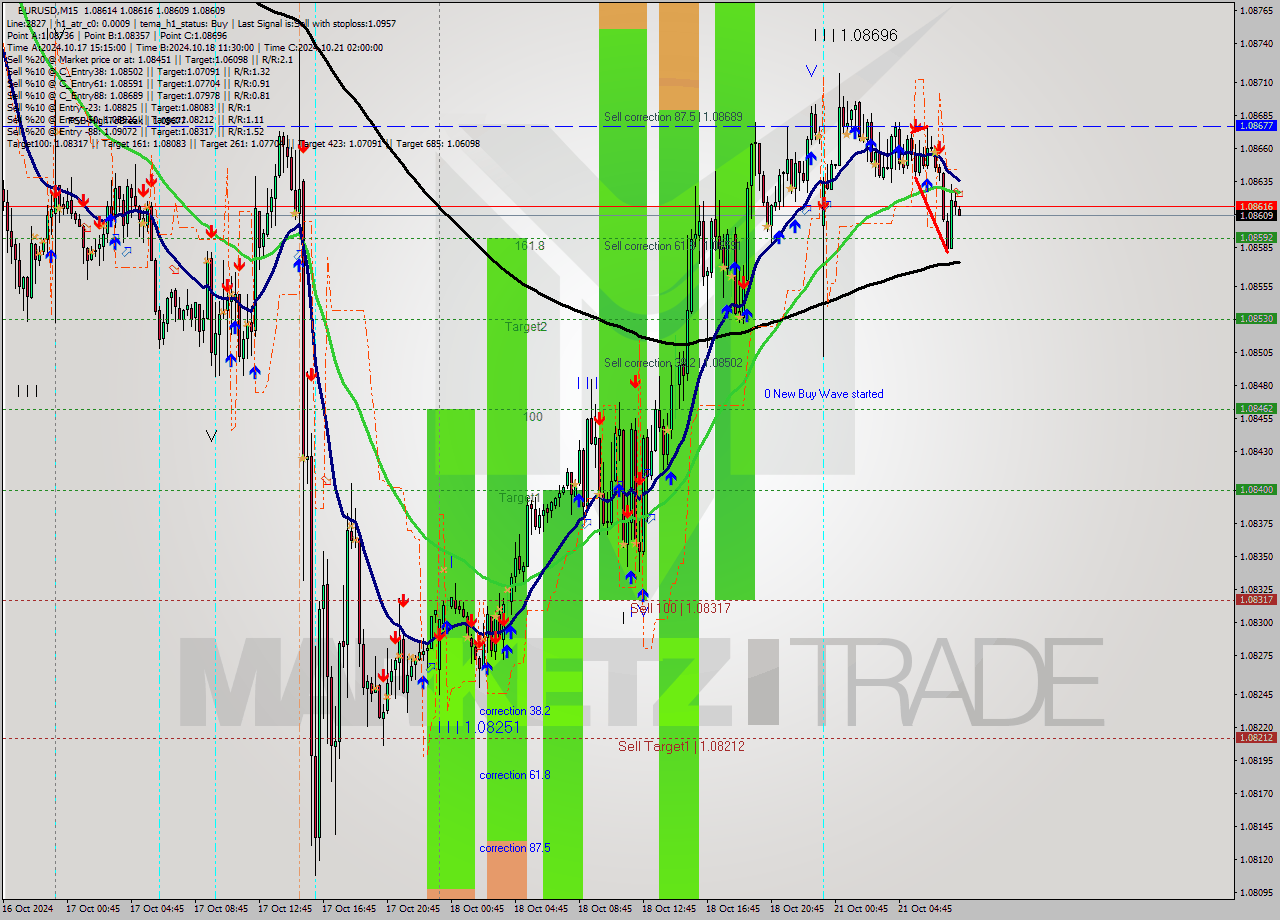Click the 'correction 87.5' label

tap(515, 848)
